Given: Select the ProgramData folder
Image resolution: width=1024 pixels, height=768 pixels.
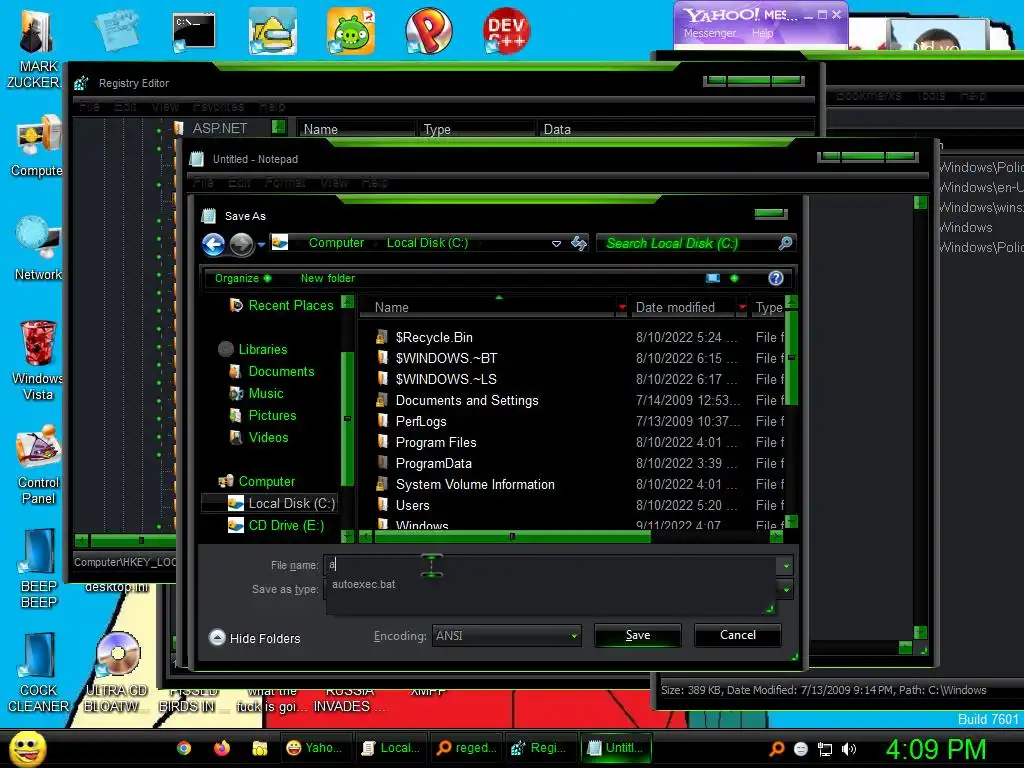Looking at the screenshot, I should (x=433, y=463).
